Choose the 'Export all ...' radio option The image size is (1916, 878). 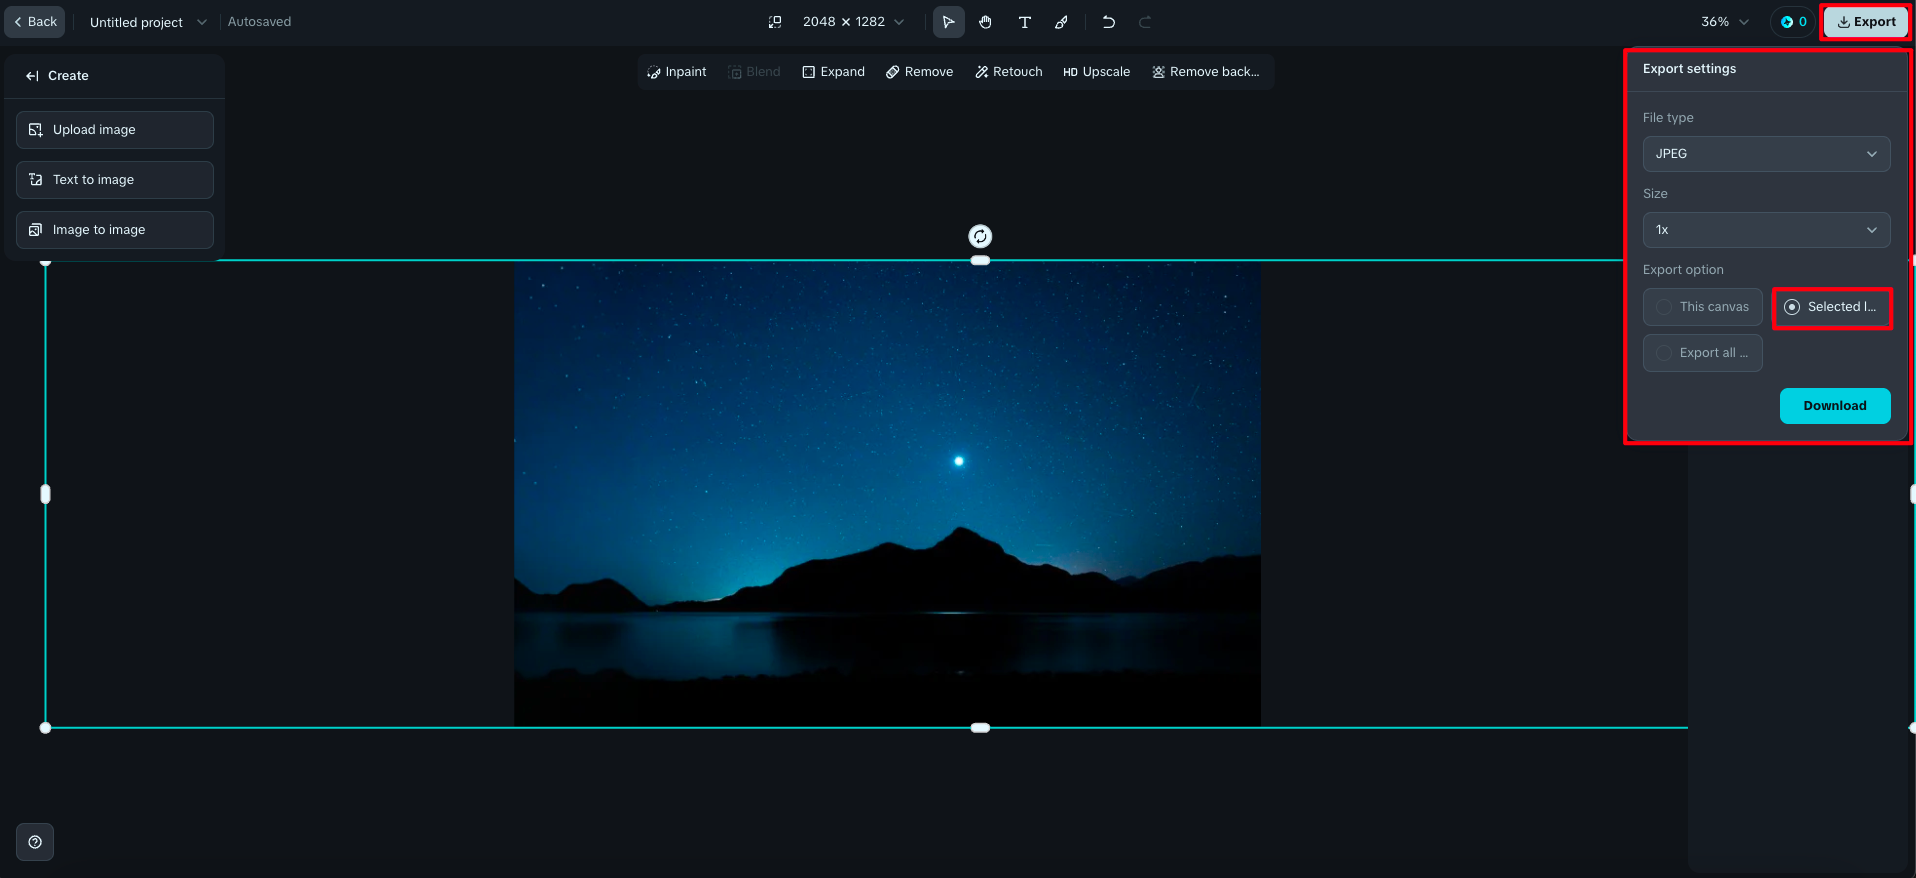[1702, 353]
